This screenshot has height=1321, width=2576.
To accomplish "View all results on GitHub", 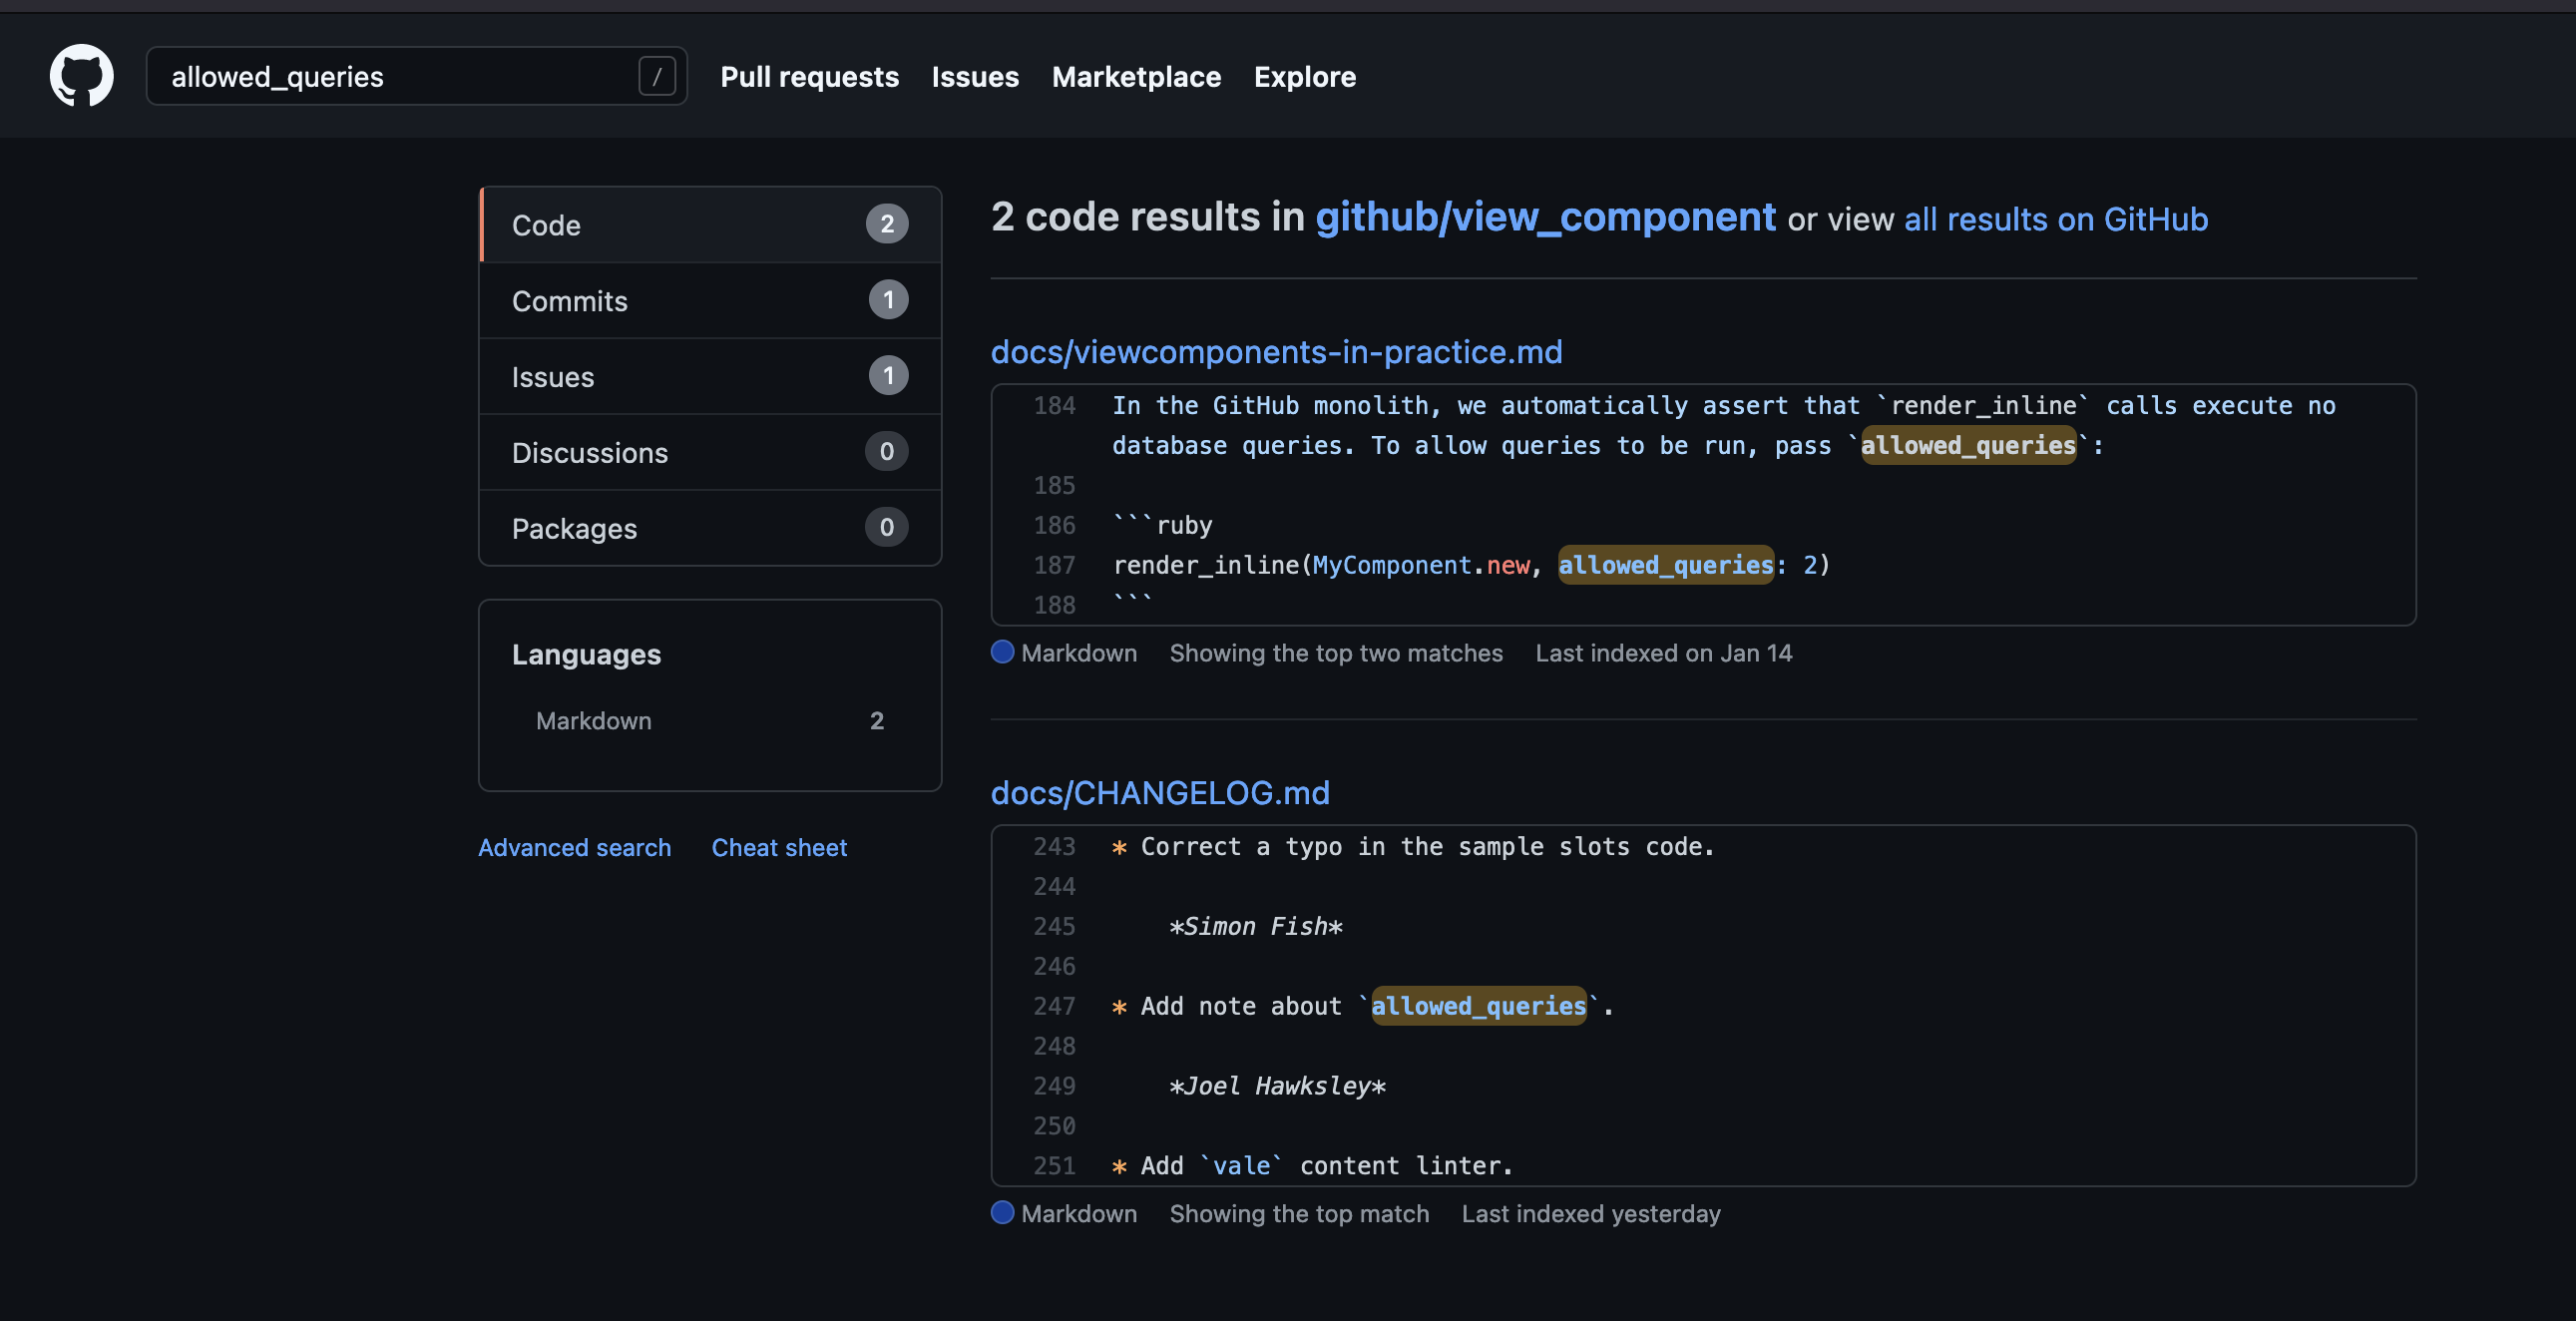I will click(x=2055, y=219).
